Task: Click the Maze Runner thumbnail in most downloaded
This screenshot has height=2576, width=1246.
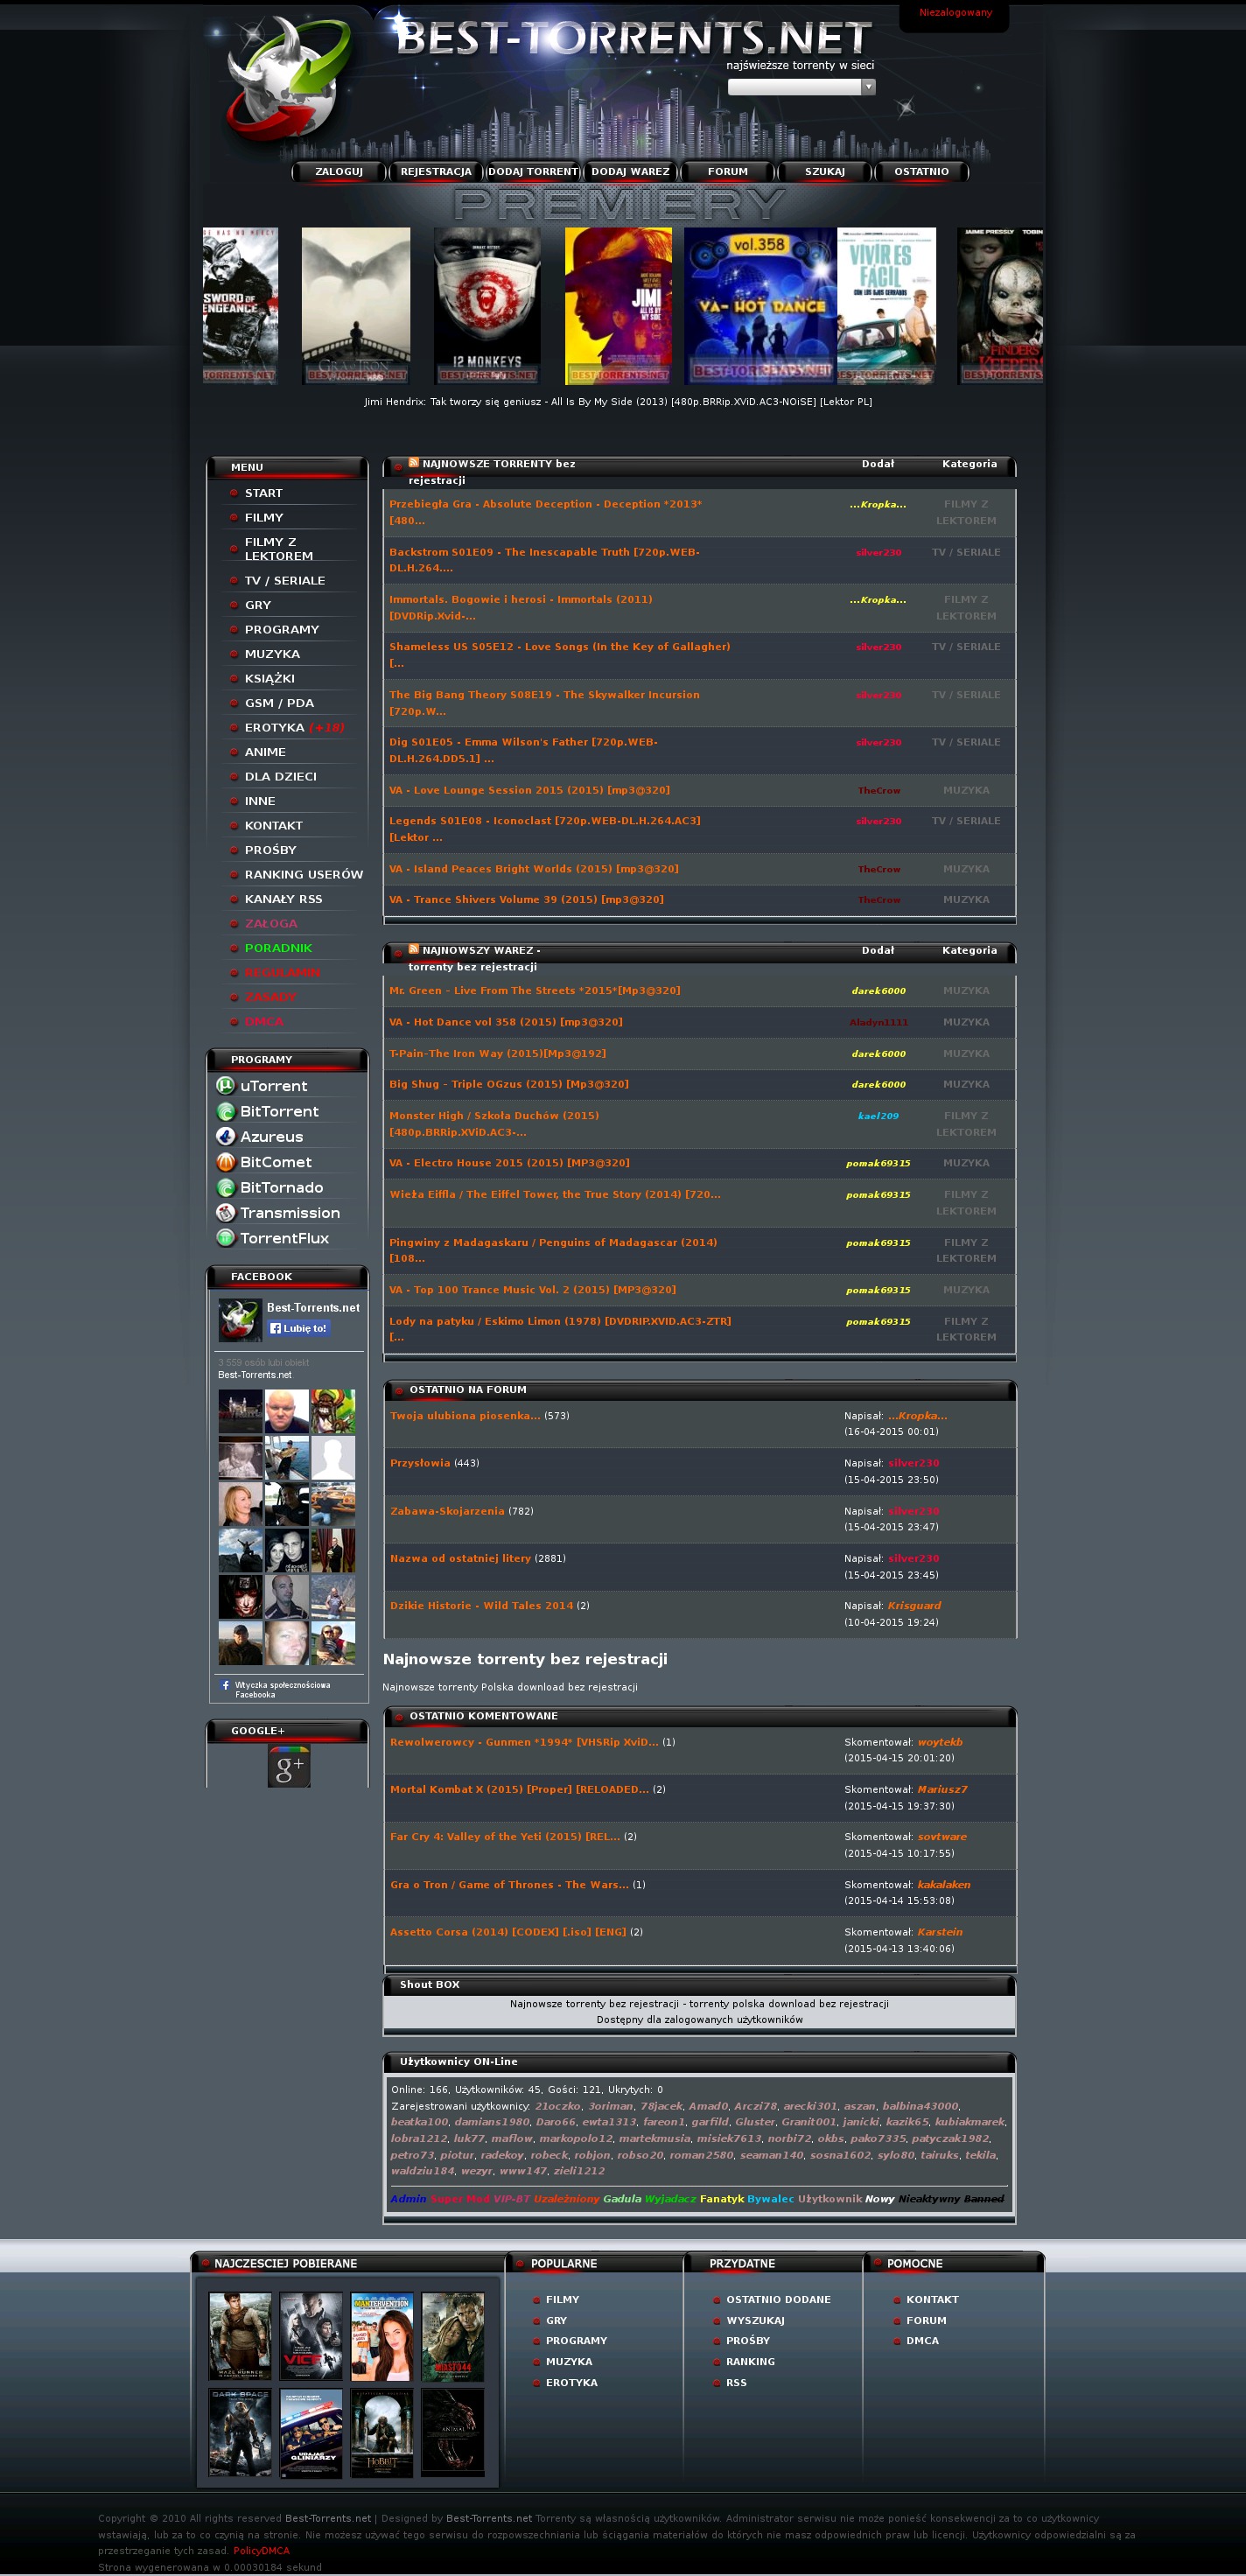Action: (x=240, y=2336)
